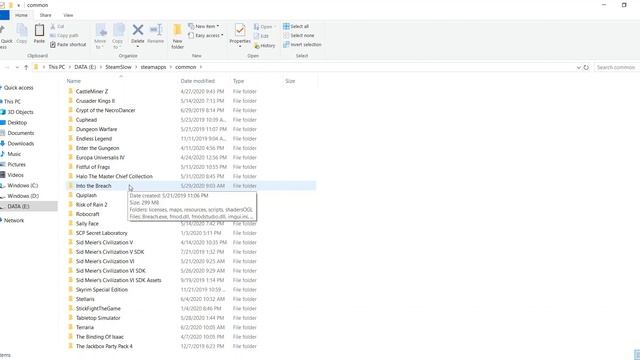Click Invert selection
The height and width of the screenshot is (360, 640).
click(x=302, y=44)
